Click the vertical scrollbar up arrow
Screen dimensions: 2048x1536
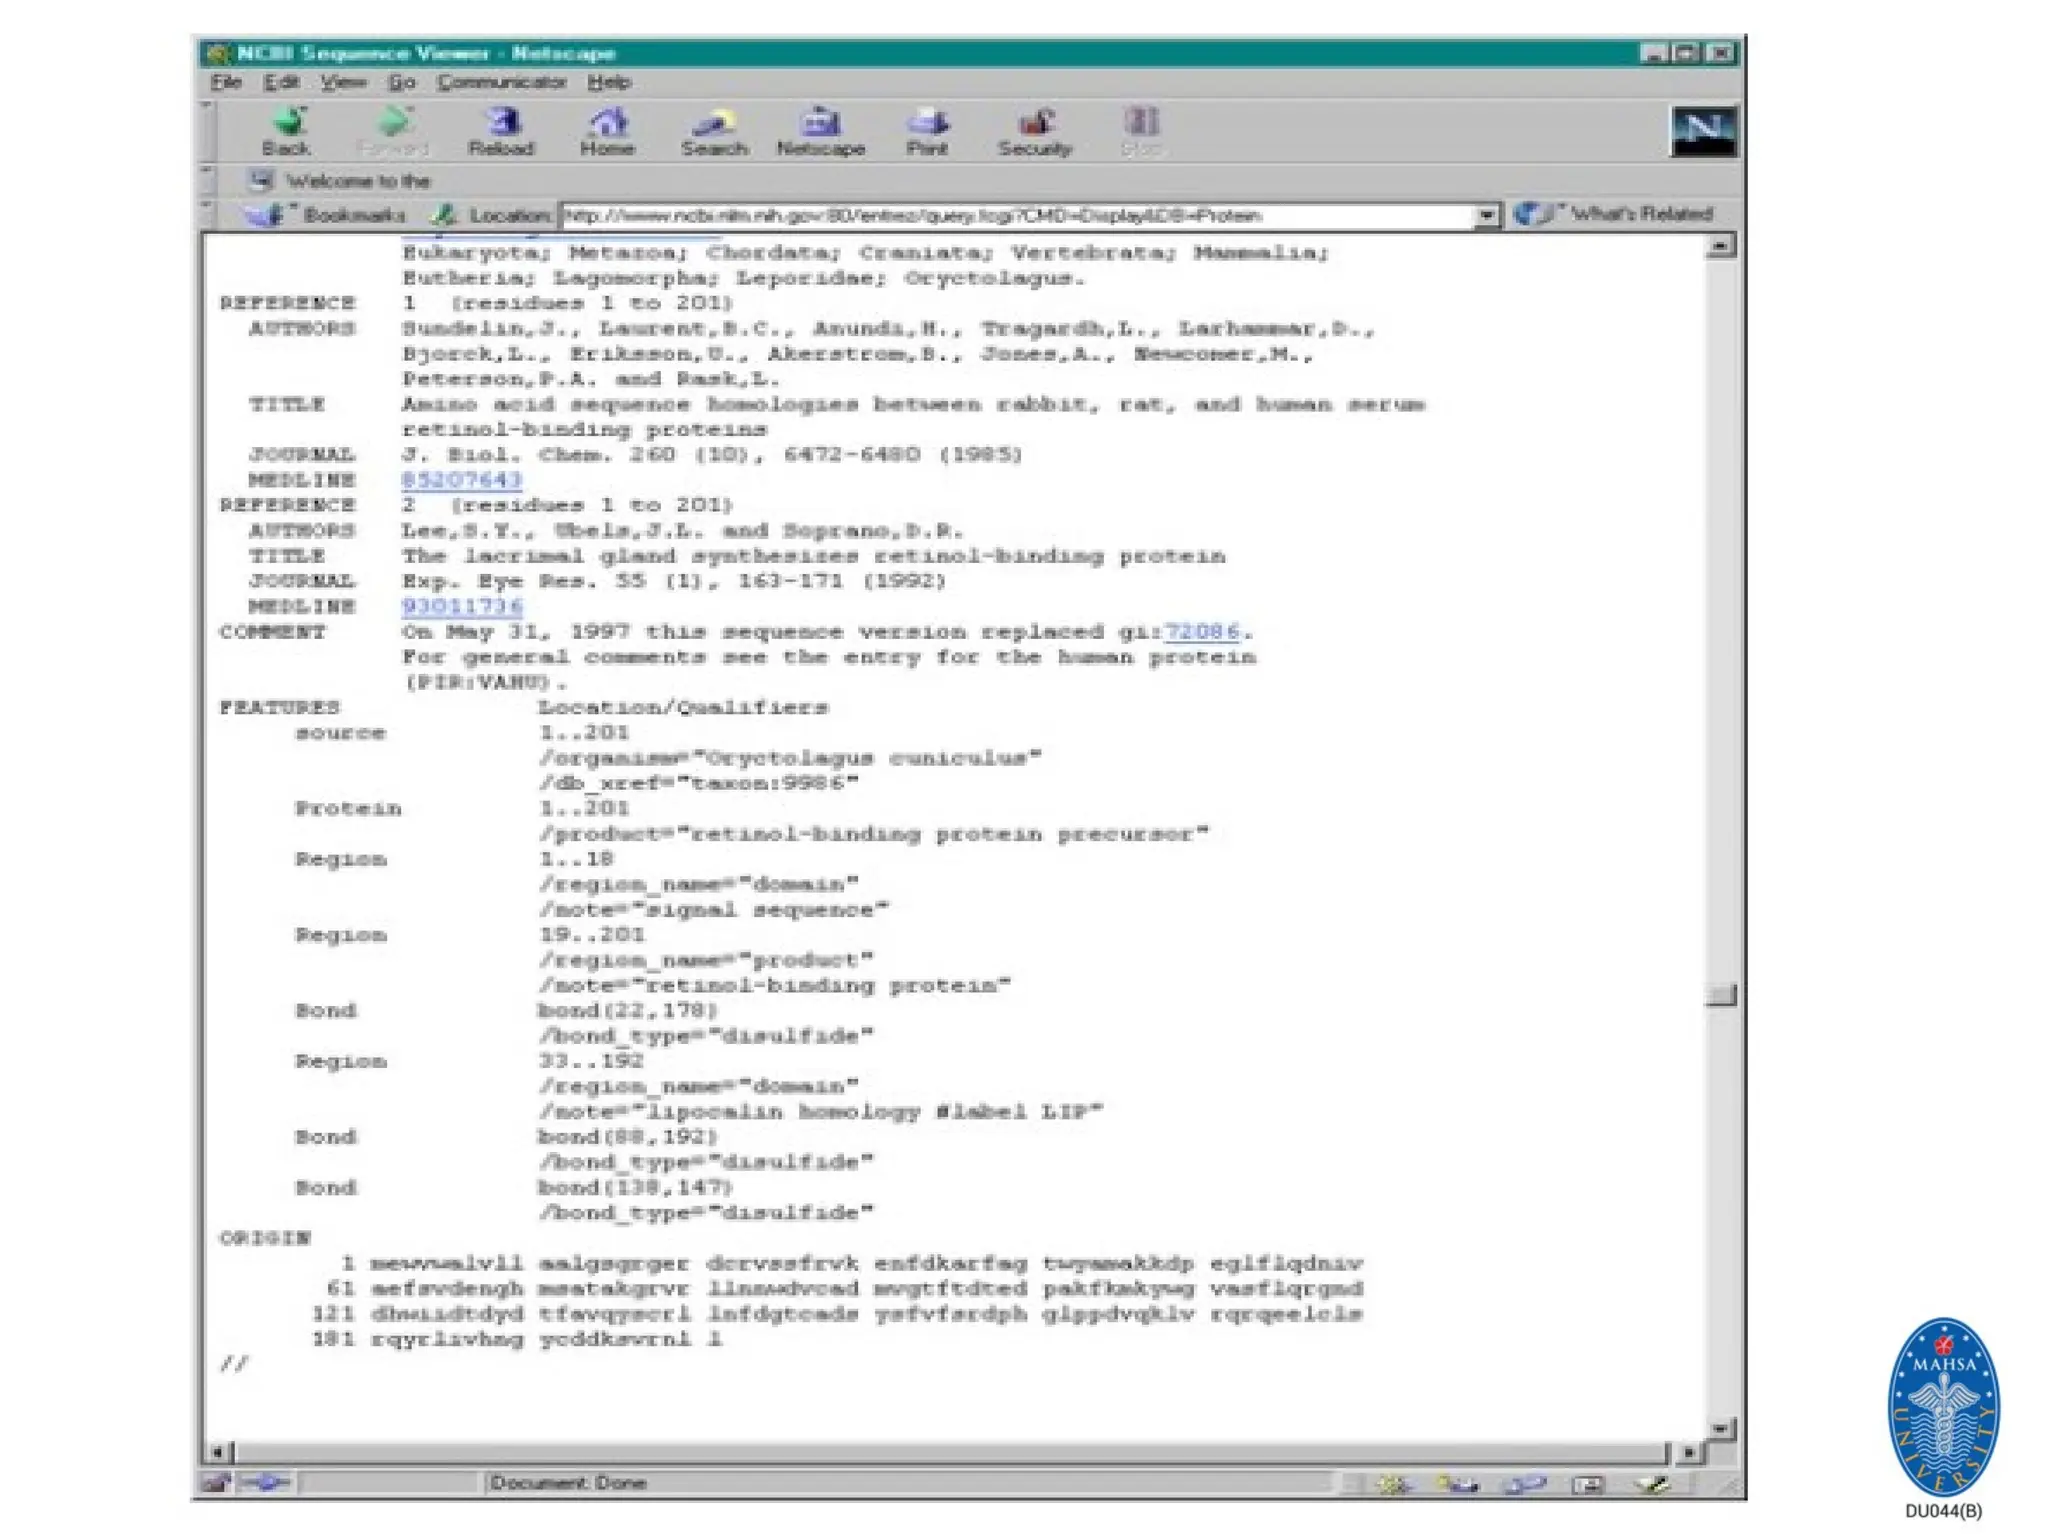pos(1720,246)
